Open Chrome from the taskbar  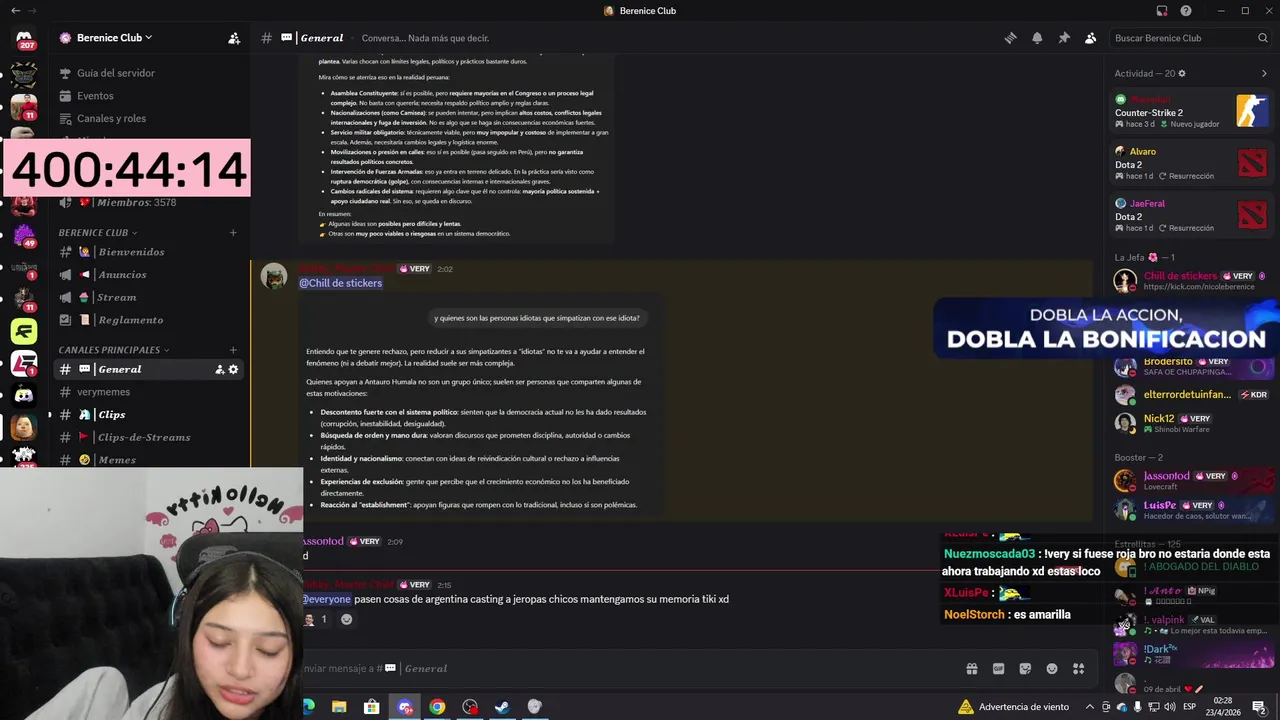tap(437, 707)
